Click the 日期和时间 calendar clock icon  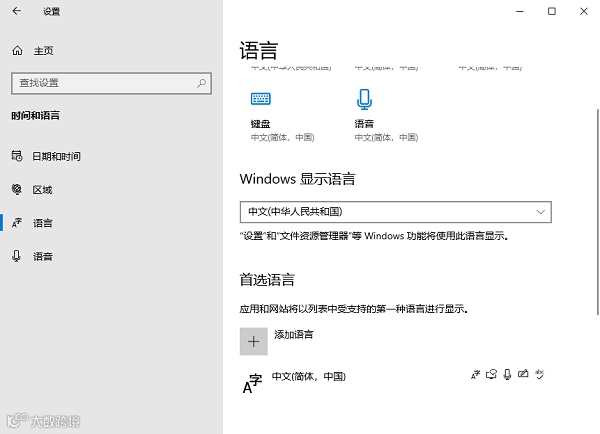pyautogui.click(x=17, y=156)
